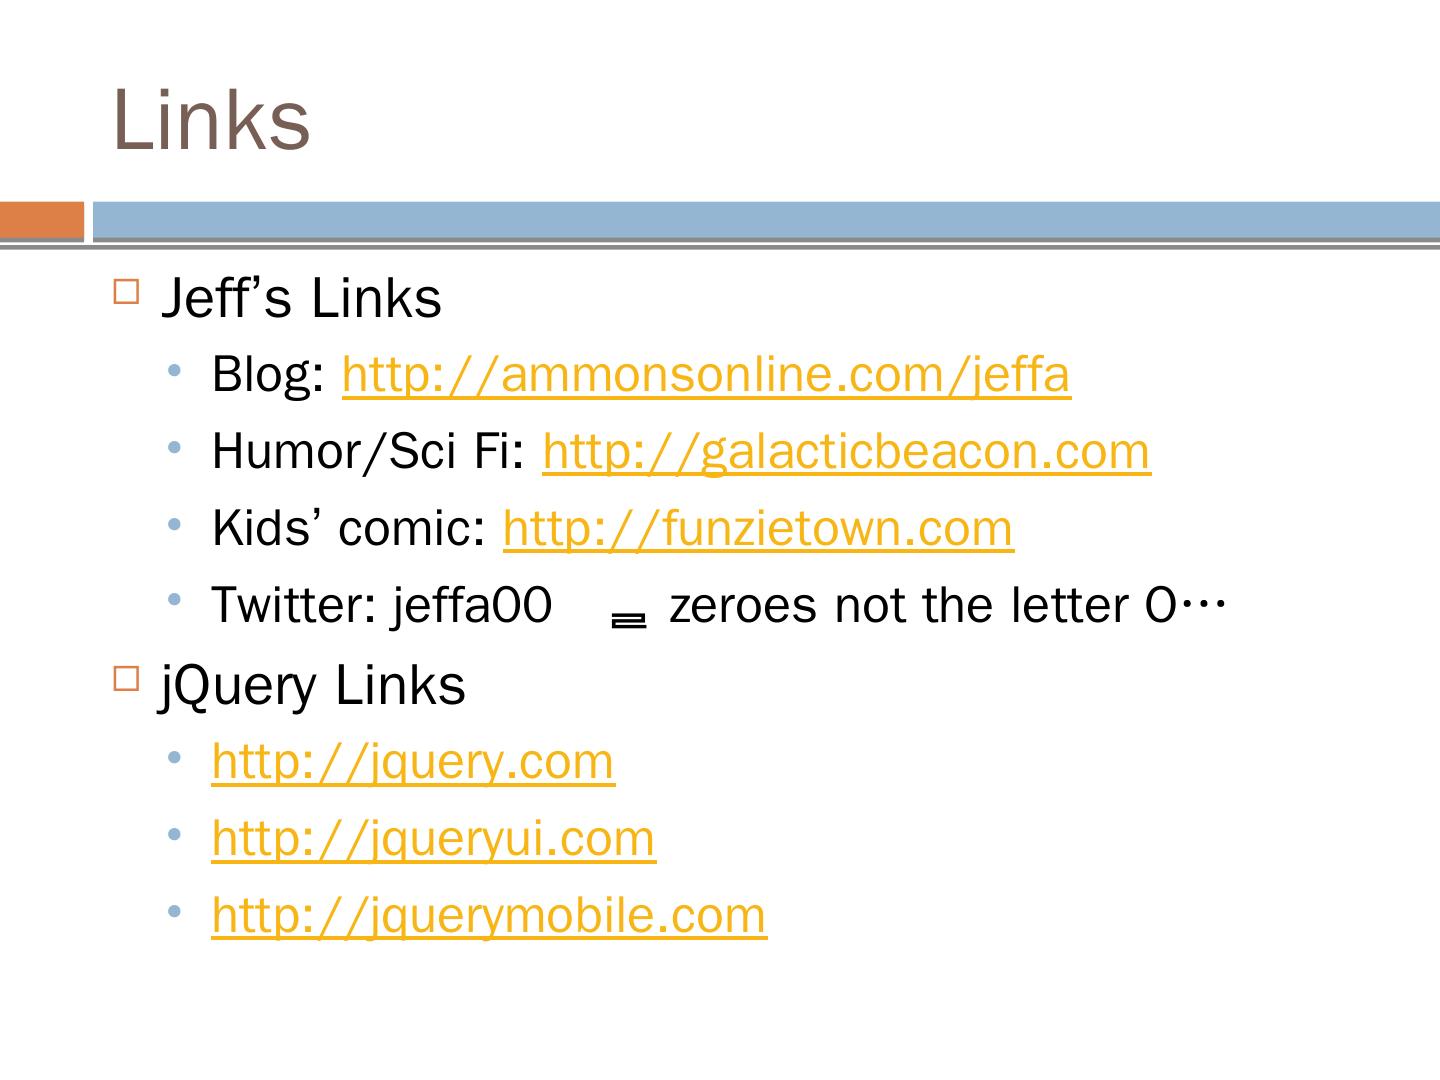This screenshot has height=1080, width=1440.
Task: Click the square bullet beside jQuery Links
Action: tap(126, 679)
